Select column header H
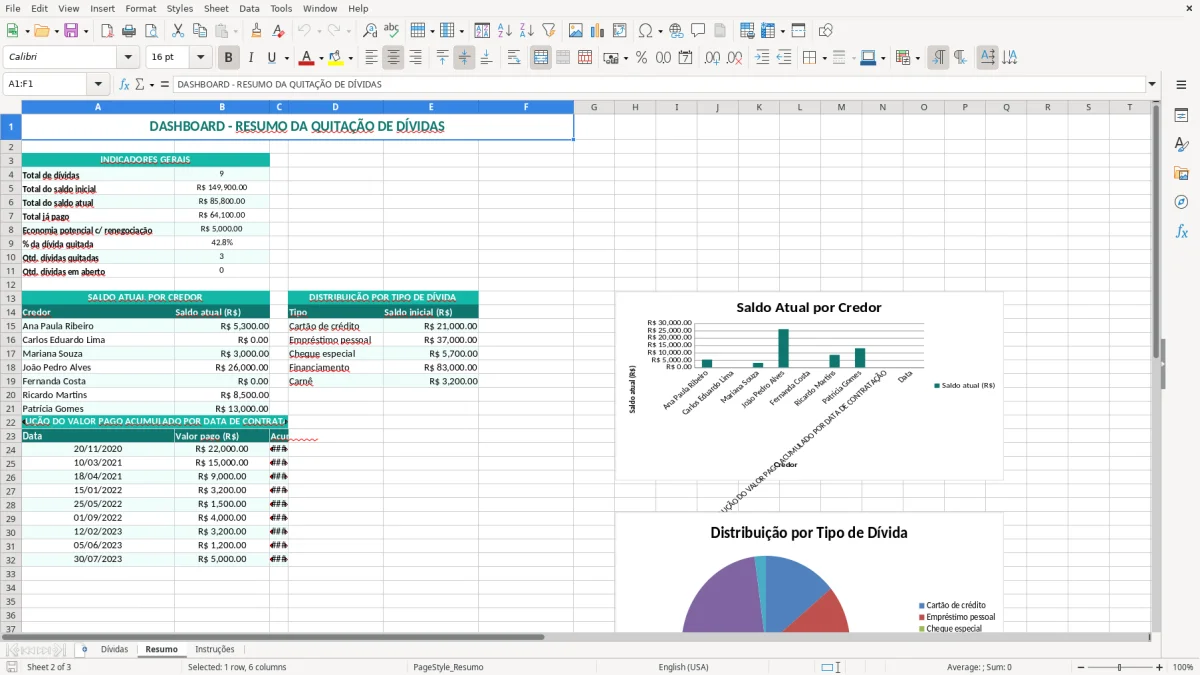Image resolution: width=1200 pixels, height=675 pixels. 635,107
